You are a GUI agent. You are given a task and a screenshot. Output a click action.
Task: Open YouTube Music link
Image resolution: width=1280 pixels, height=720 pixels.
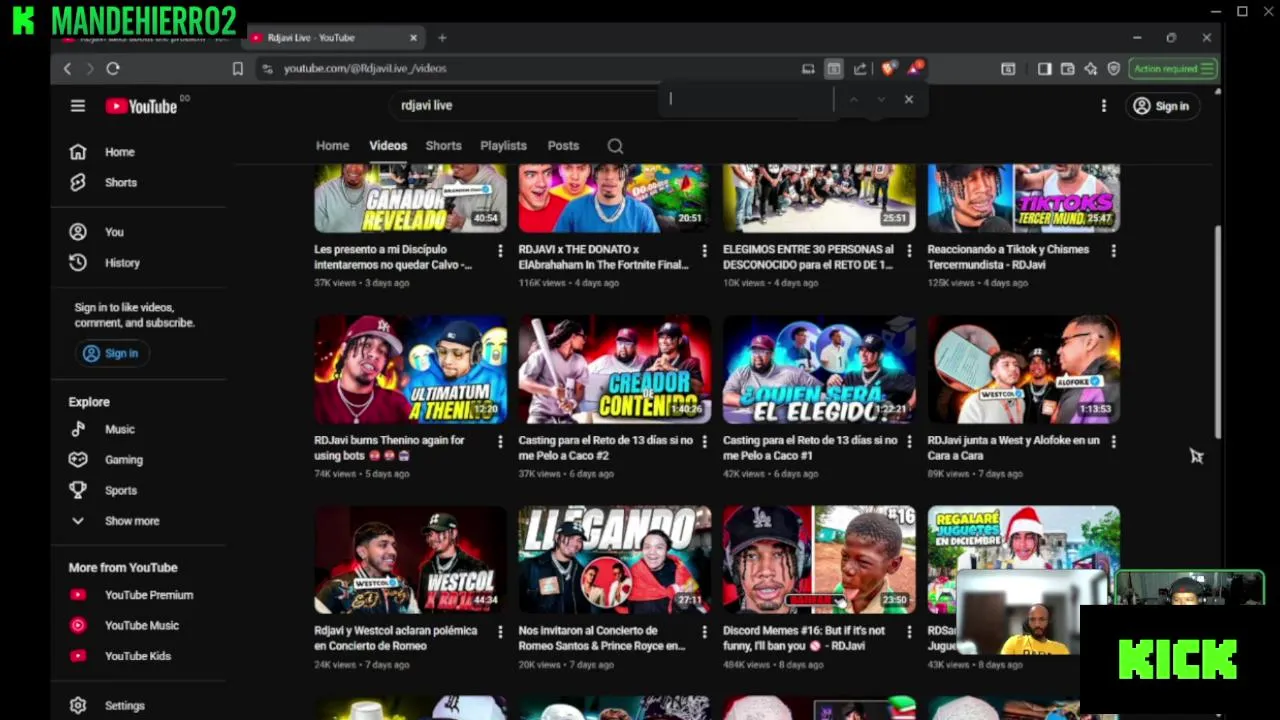(x=141, y=625)
